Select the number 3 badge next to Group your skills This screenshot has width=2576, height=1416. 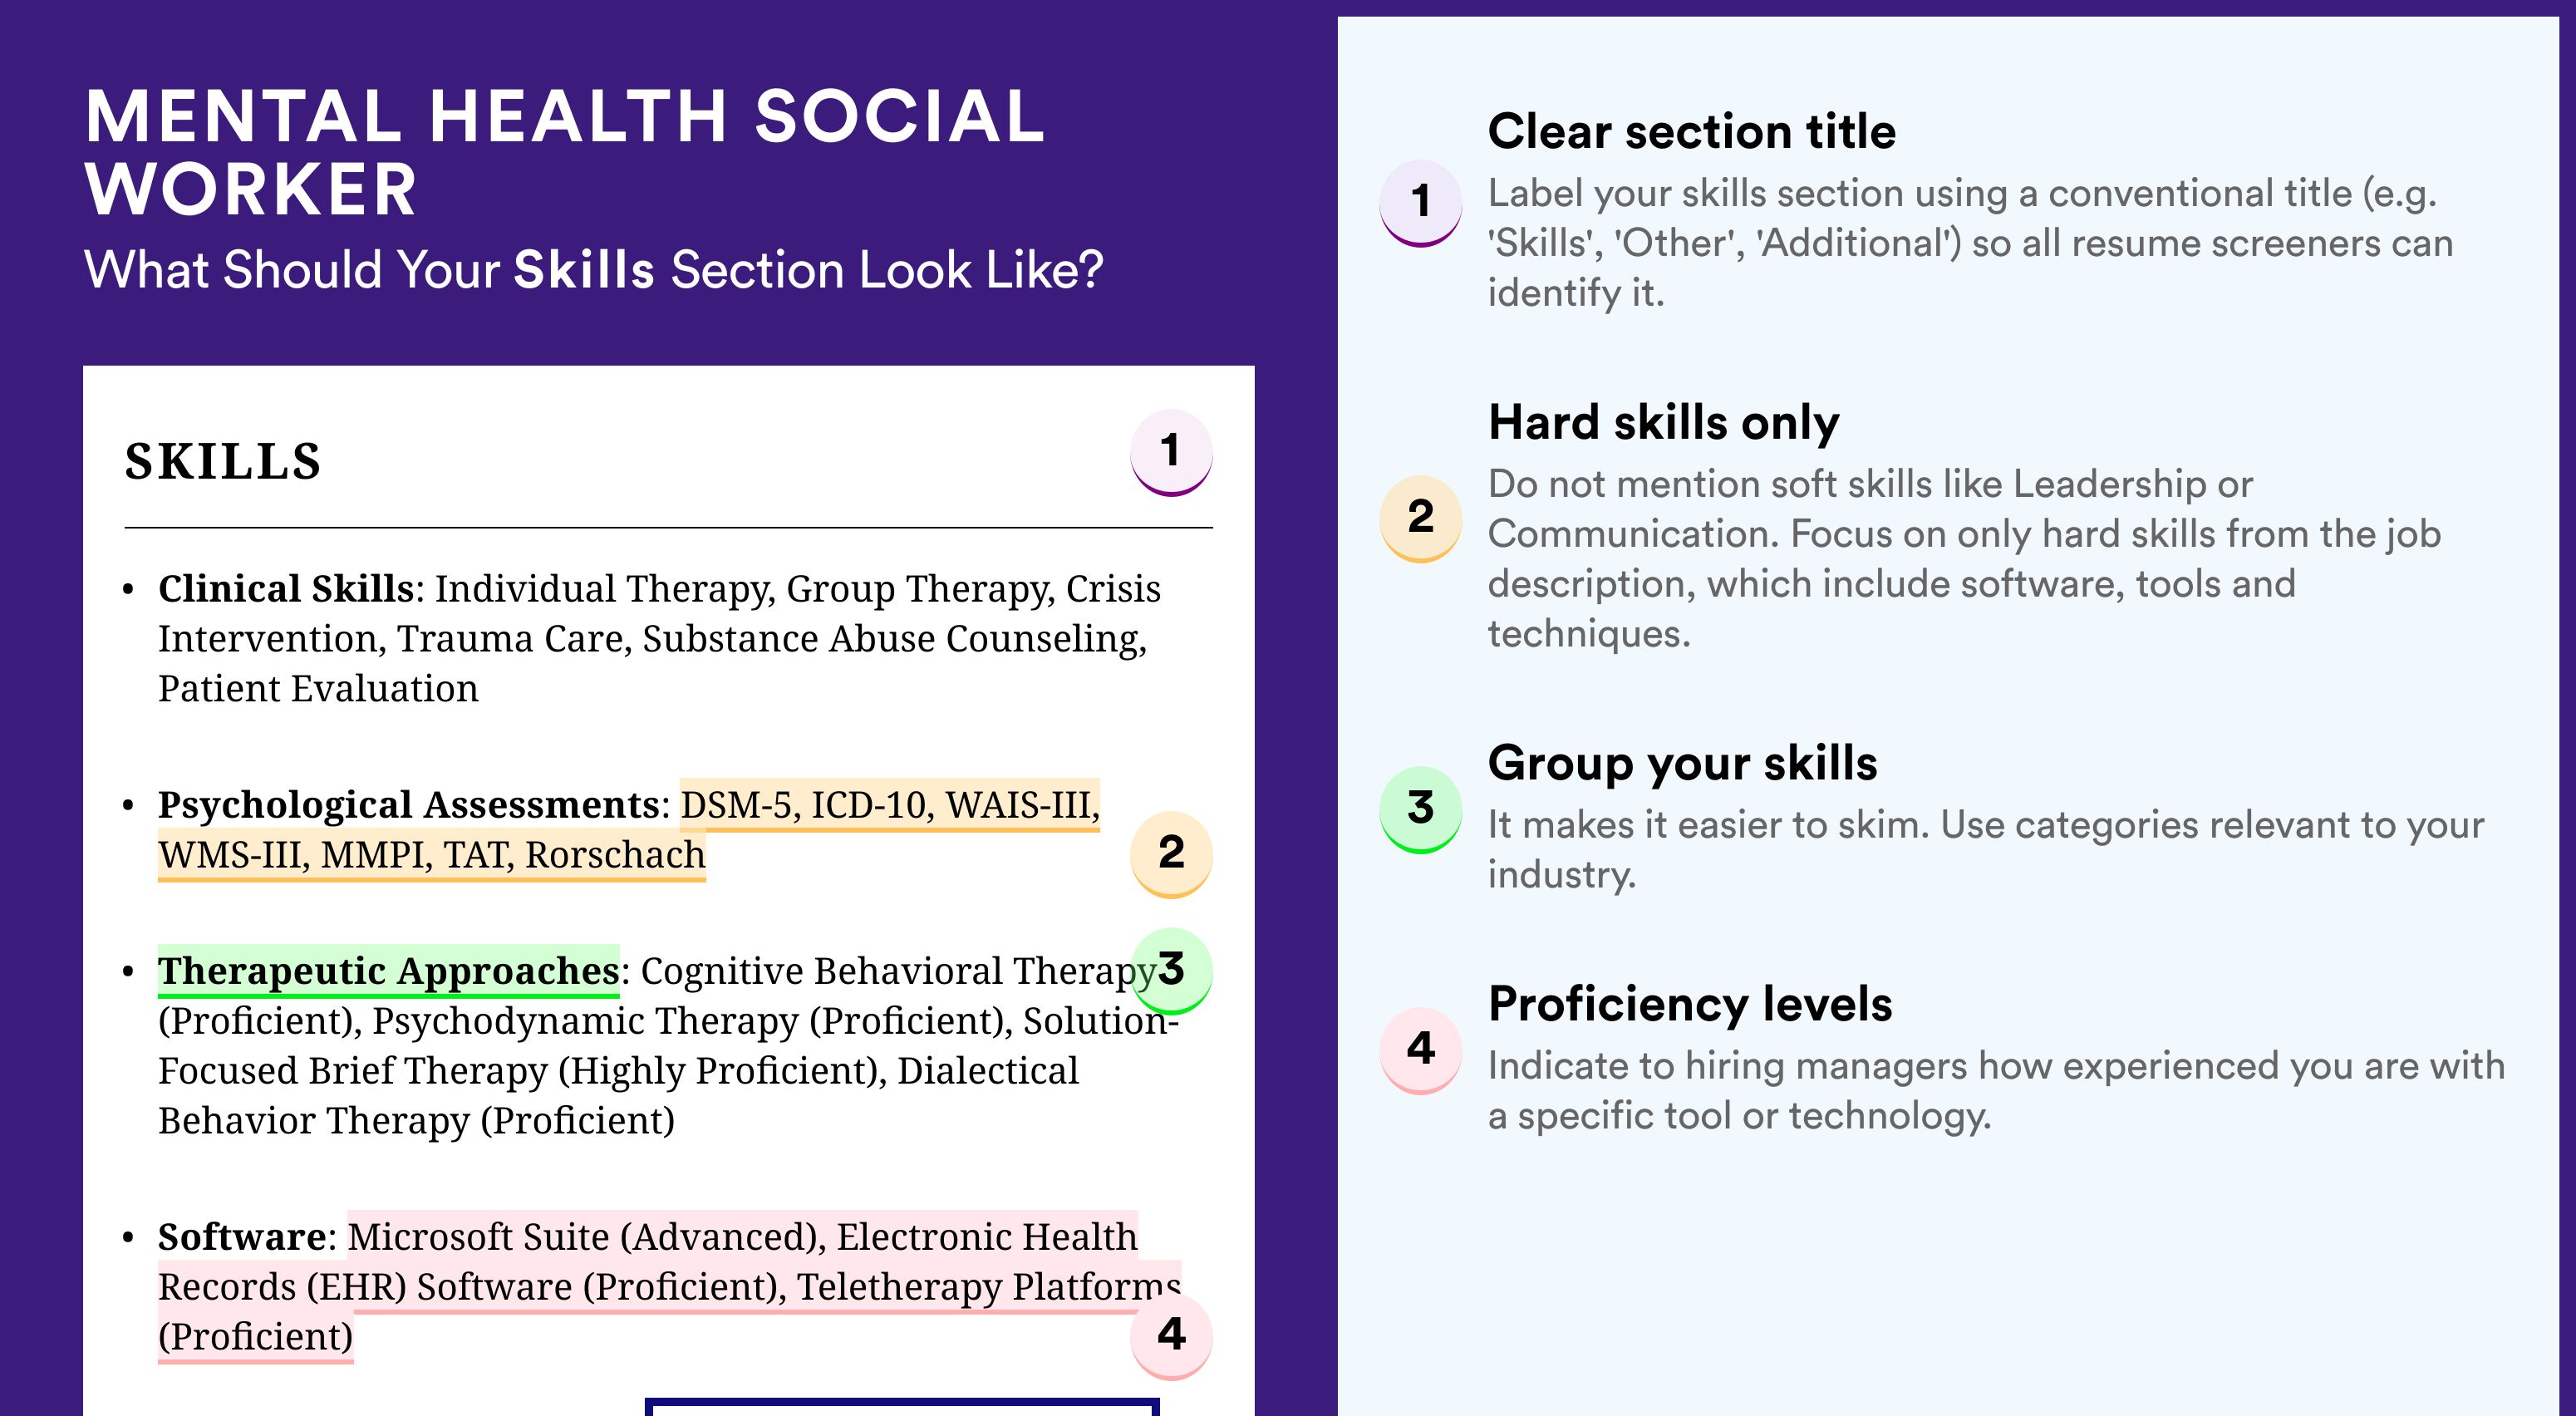[1421, 809]
